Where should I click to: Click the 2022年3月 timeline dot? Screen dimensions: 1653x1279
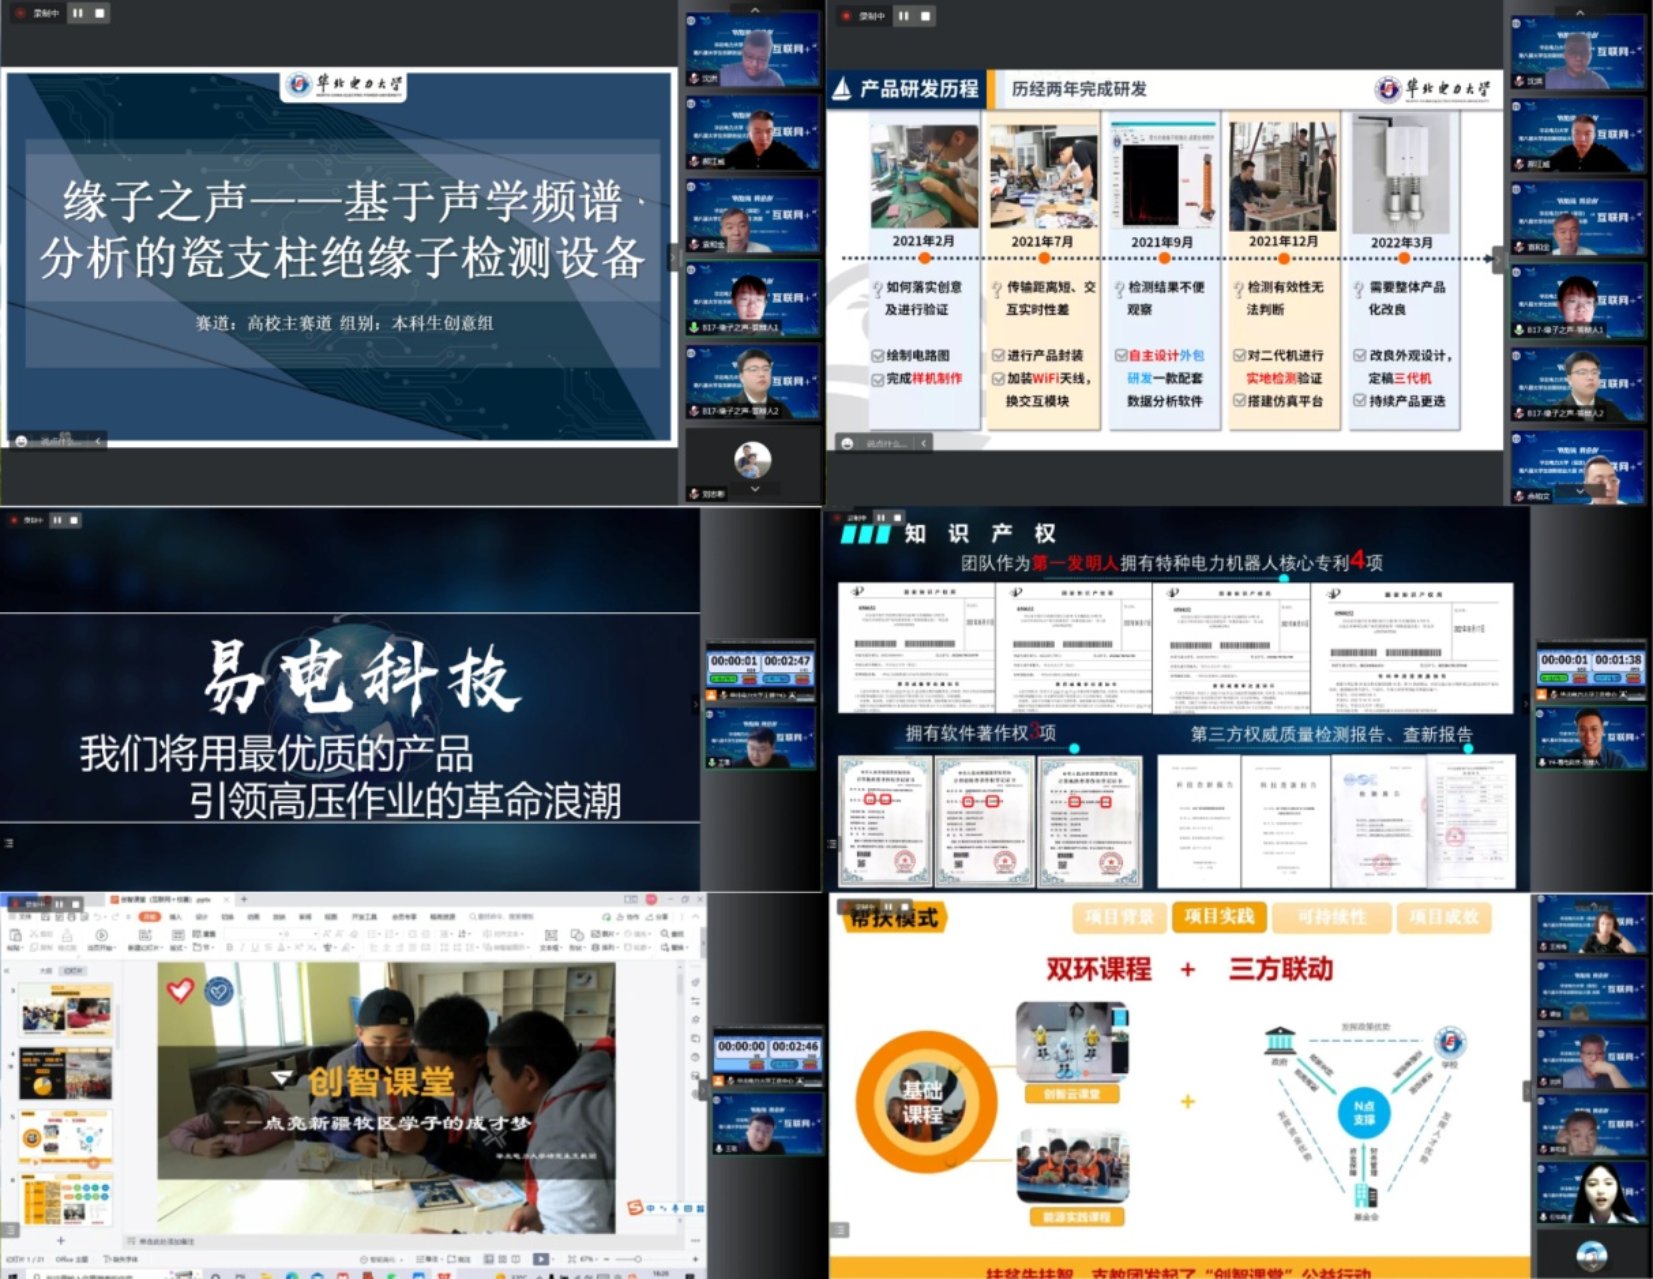click(x=1403, y=258)
